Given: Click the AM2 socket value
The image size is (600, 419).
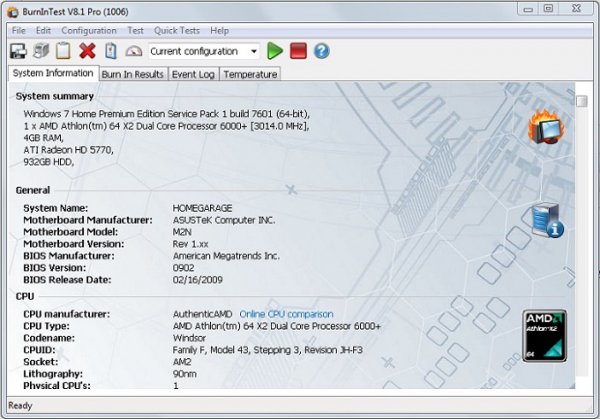Looking at the screenshot, I should 182,362.
